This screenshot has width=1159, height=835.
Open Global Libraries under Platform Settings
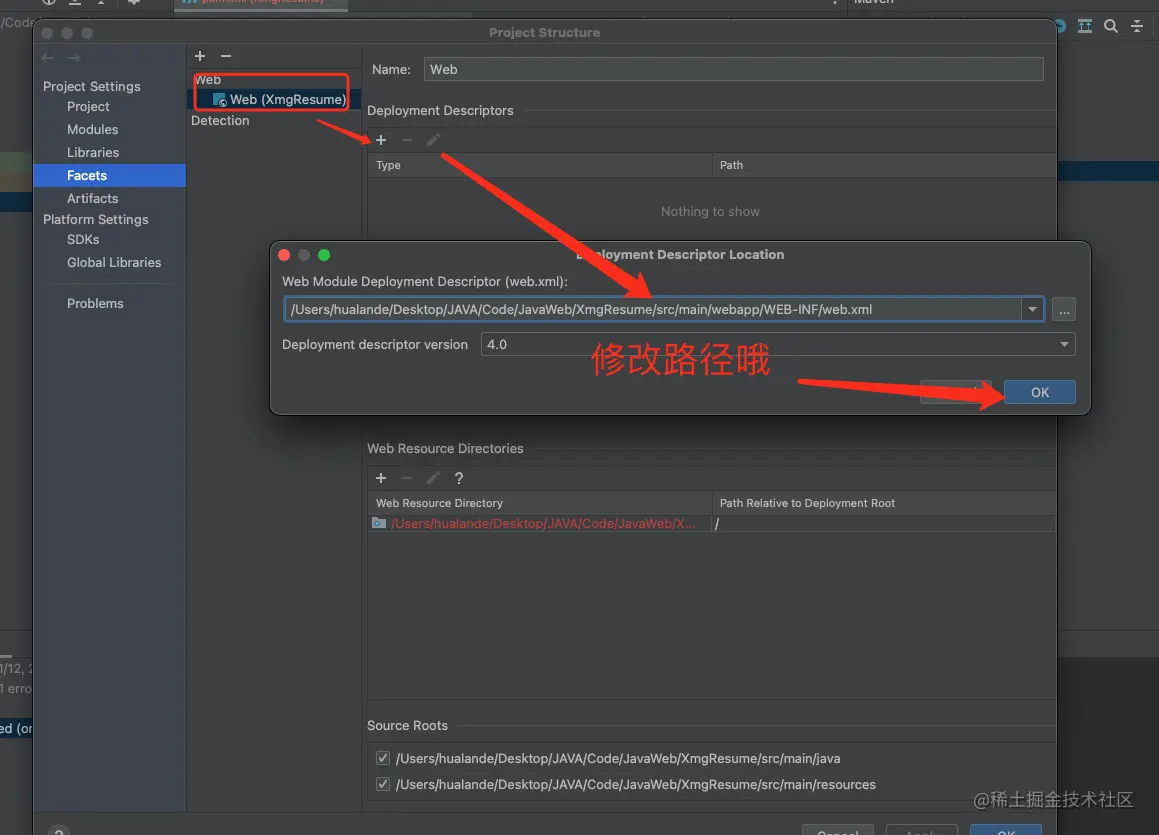[x=114, y=262]
